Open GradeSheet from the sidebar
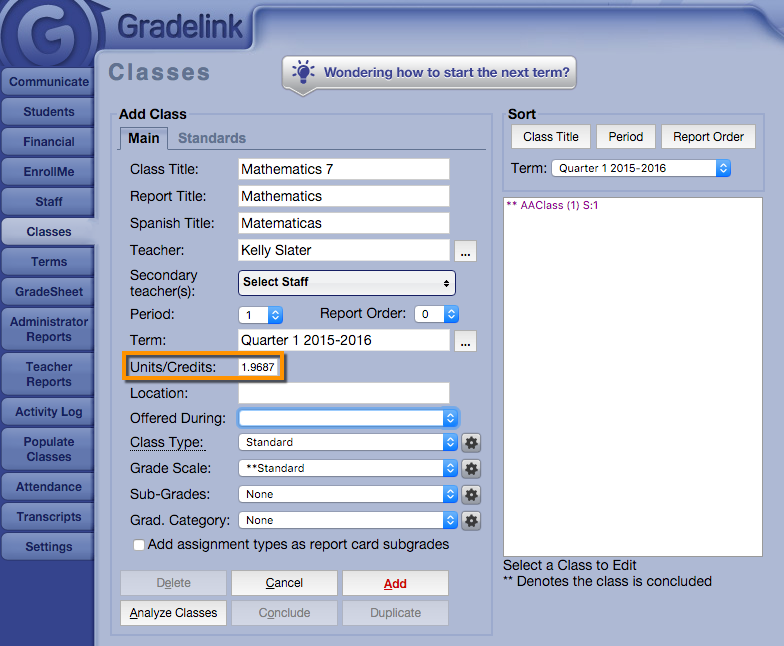This screenshot has width=784, height=646. point(49,292)
